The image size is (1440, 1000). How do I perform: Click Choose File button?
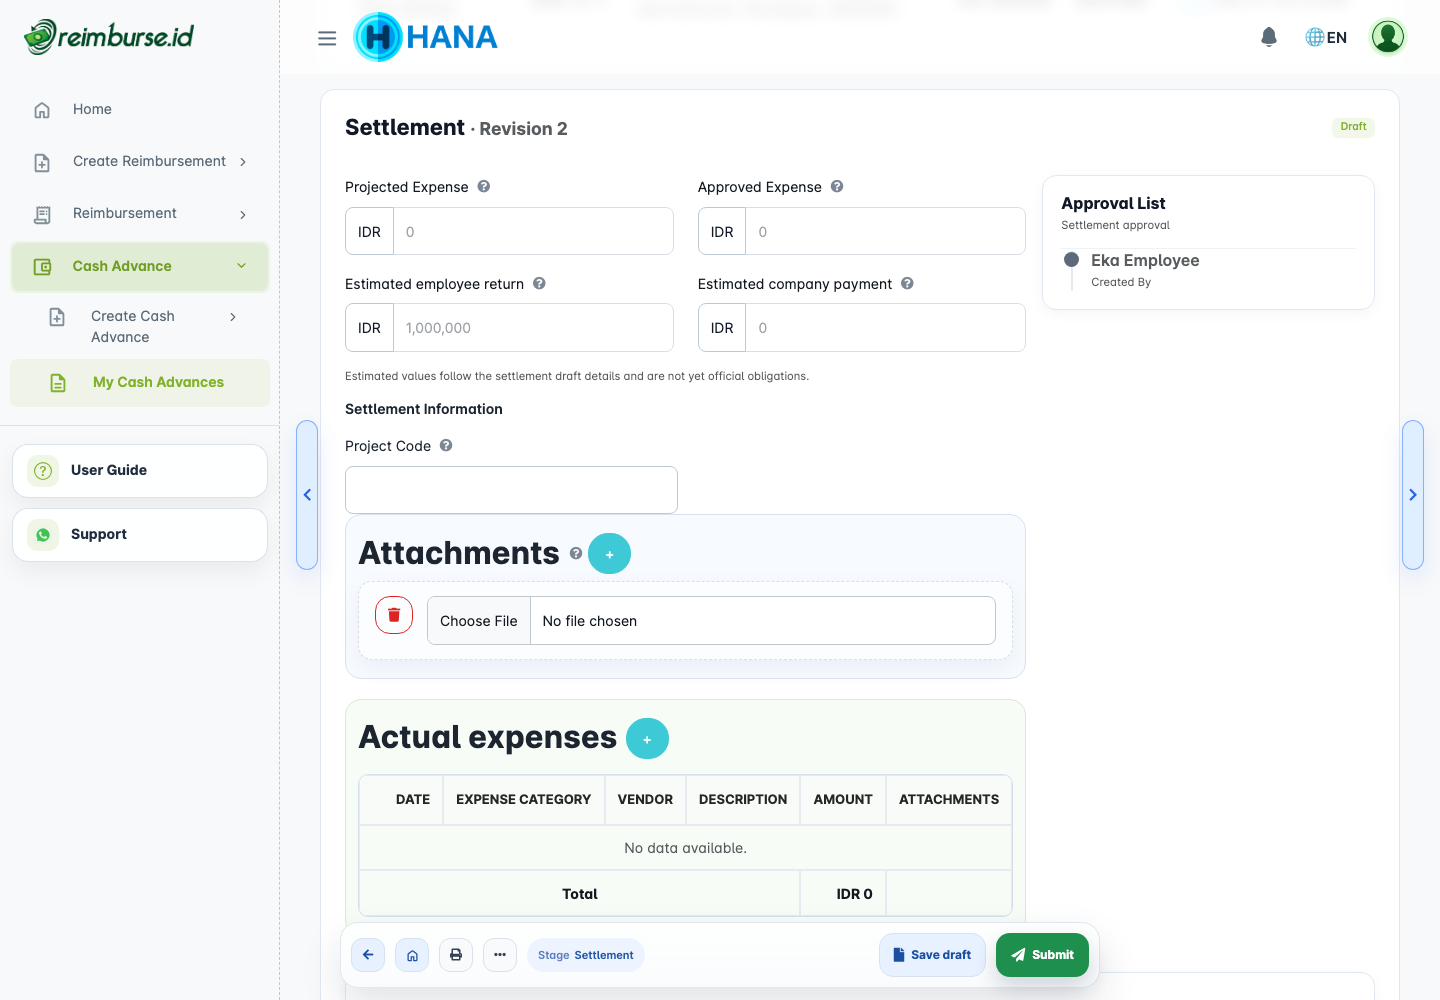[479, 621]
